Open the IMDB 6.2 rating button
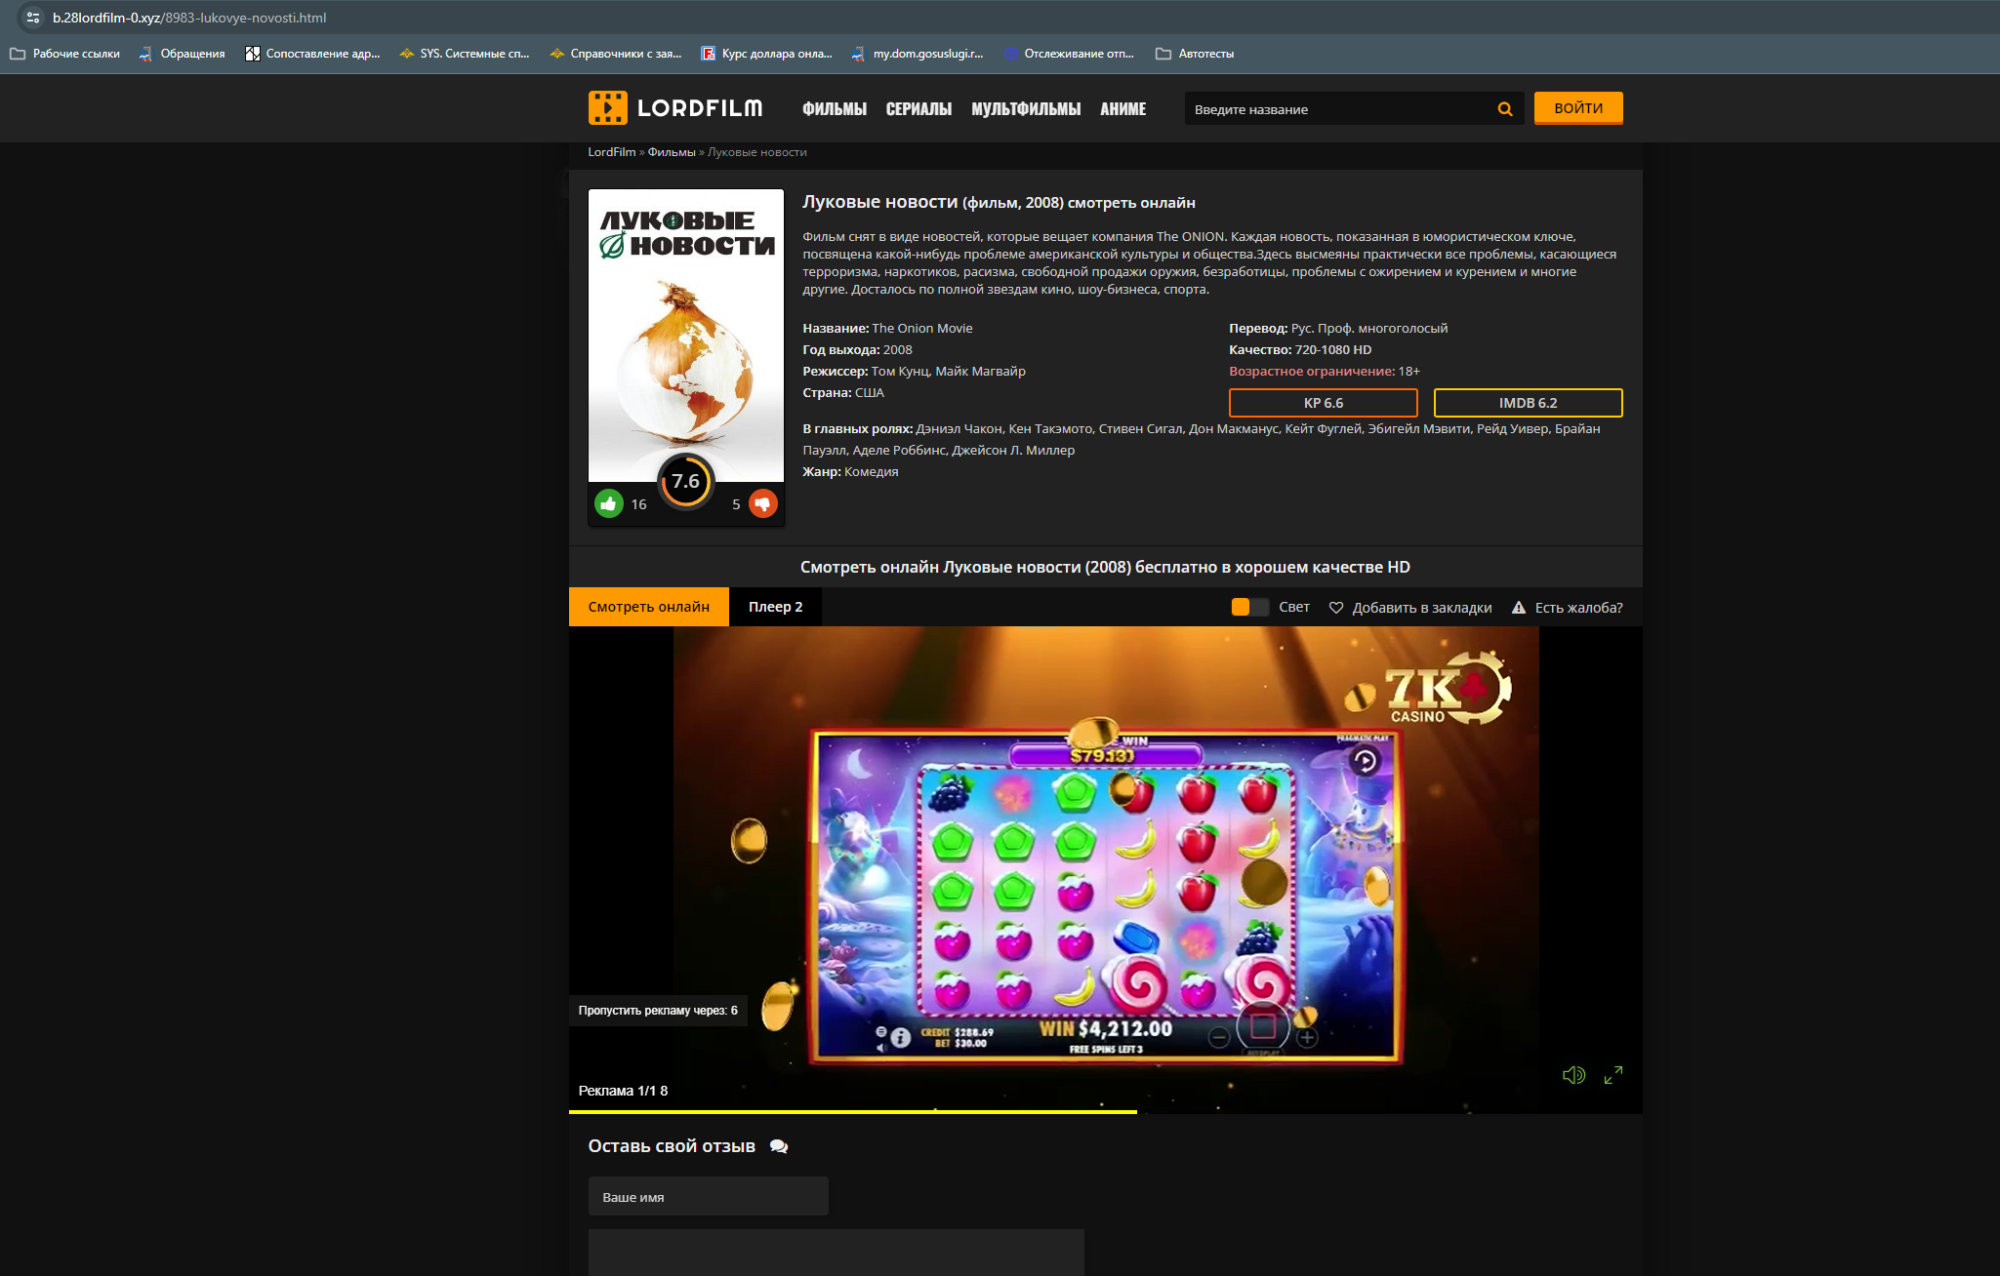 [1527, 403]
